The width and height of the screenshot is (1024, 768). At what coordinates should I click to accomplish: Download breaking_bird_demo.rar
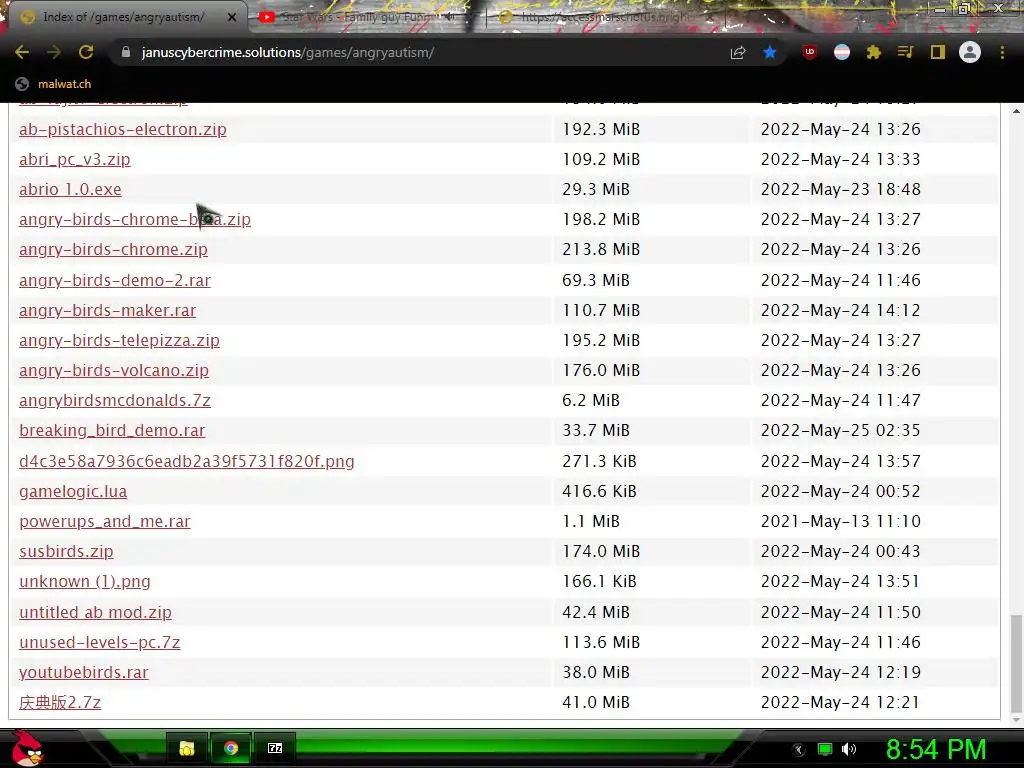click(112, 430)
